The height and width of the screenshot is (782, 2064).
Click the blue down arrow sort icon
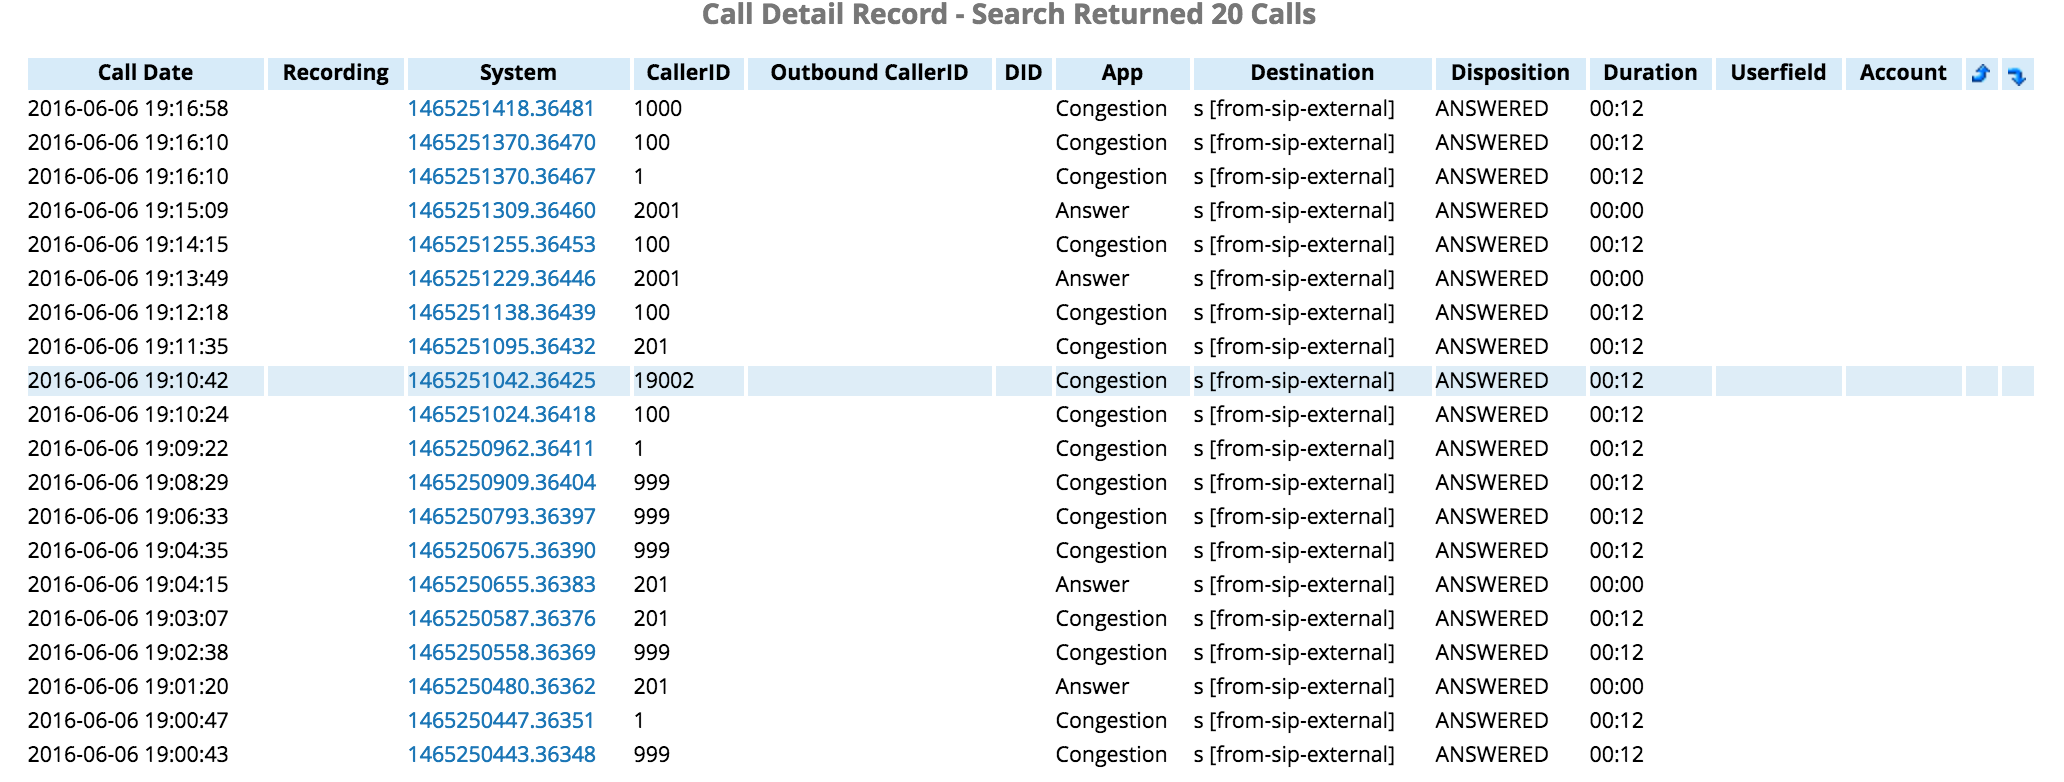pyautogui.click(x=2017, y=75)
